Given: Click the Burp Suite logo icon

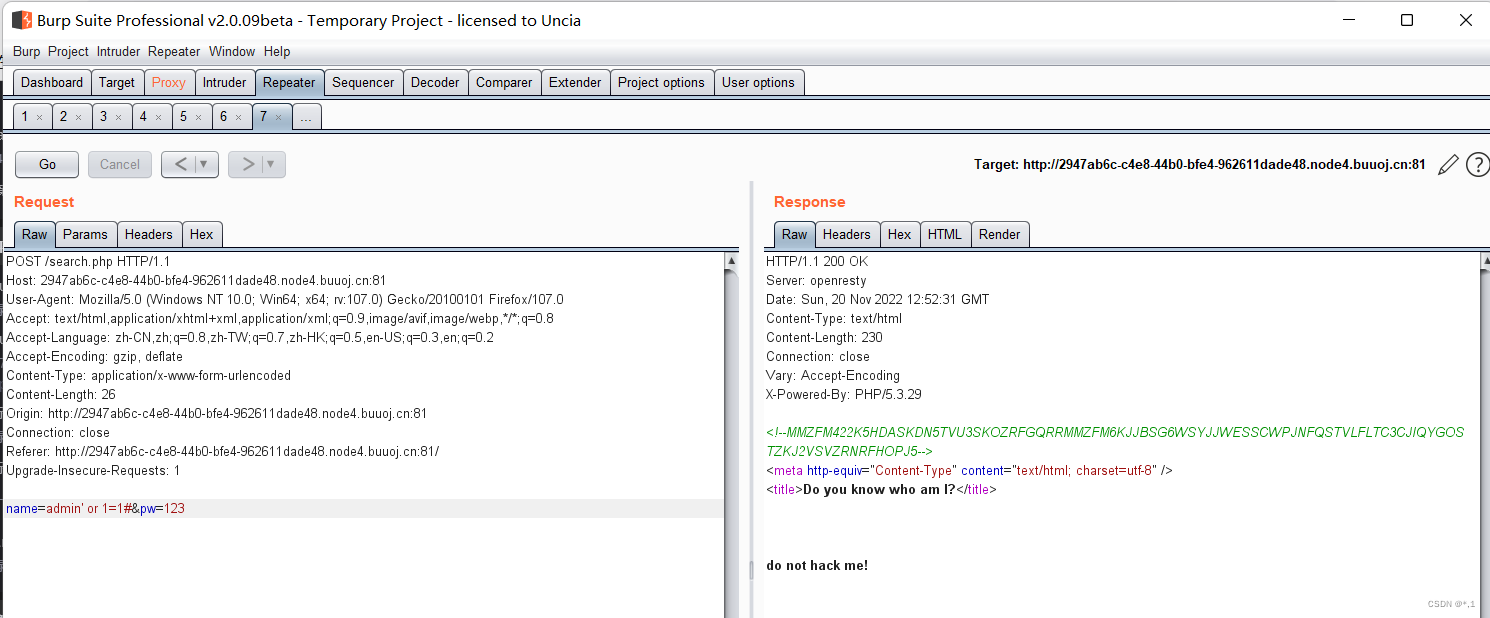Looking at the screenshot, I should point(22,20).
